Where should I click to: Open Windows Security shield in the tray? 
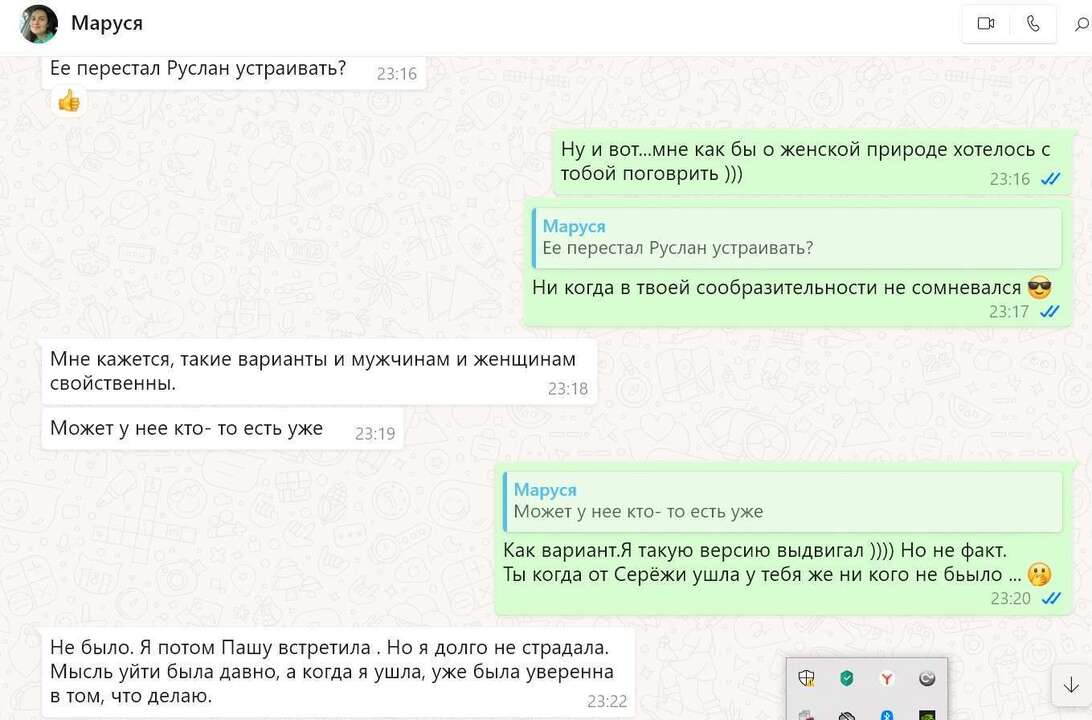[x=806, y=678]
